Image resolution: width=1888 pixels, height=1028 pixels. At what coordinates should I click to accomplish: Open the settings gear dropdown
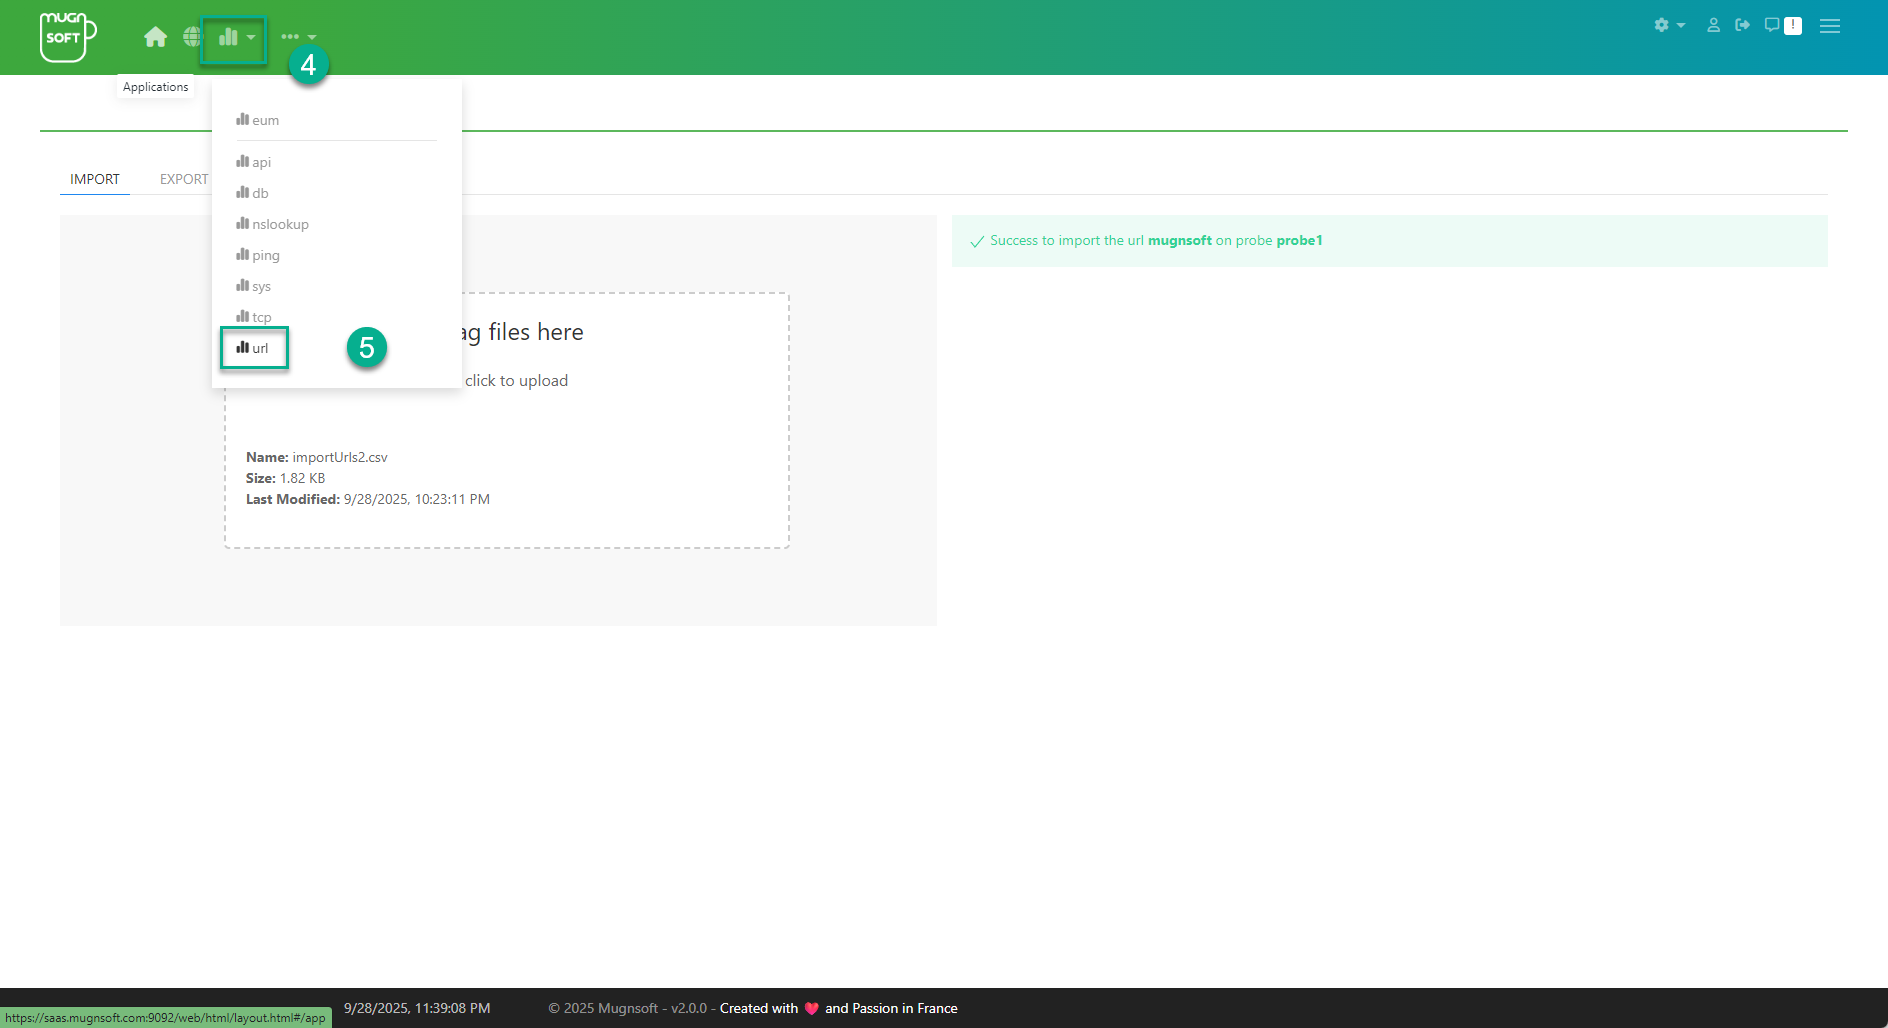click(x=1668, y=25)
